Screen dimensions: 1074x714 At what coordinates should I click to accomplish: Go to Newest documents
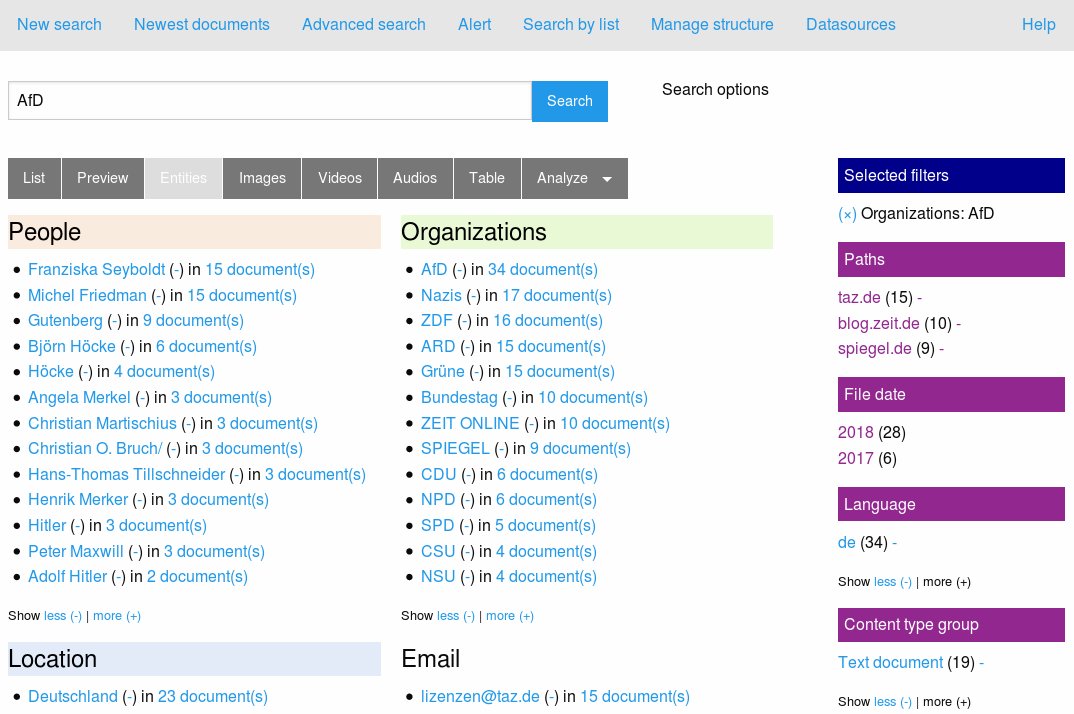coord(201,24)
